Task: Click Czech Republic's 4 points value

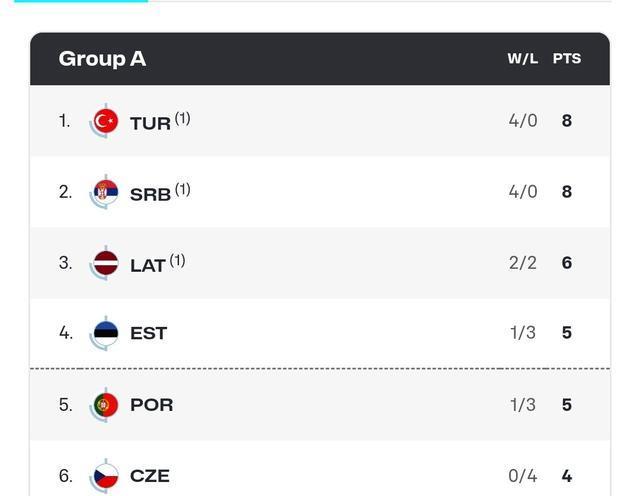Action: (566, 476)
